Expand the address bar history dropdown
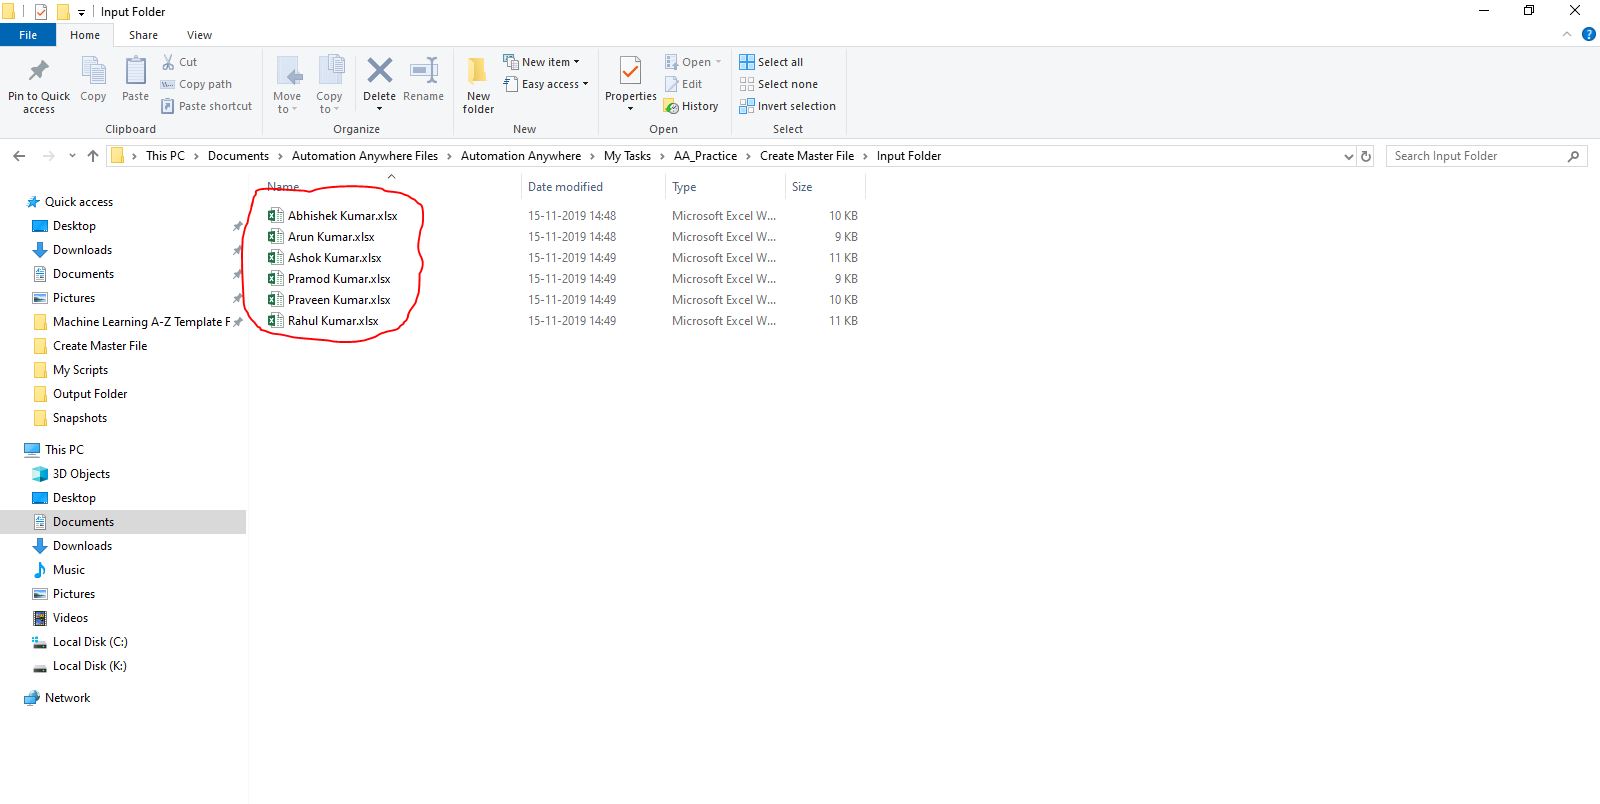Screen dimensions: 1600x804 (x=1348, y=156)
